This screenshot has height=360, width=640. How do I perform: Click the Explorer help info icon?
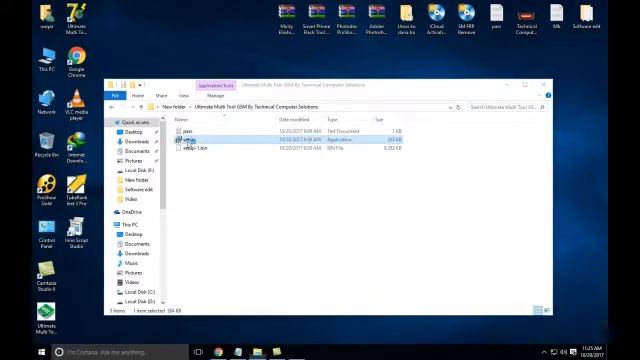[x=548, y=95]
